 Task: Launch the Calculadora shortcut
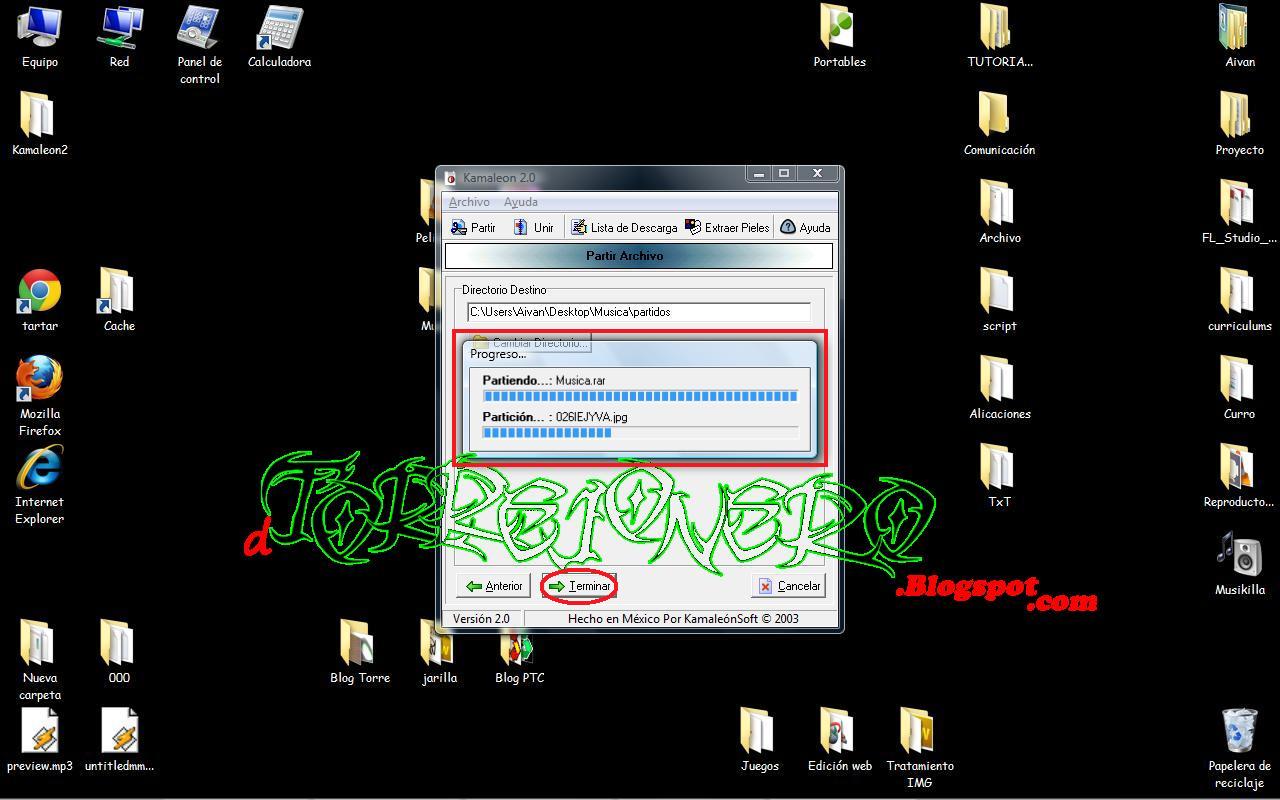click(279, 38)
